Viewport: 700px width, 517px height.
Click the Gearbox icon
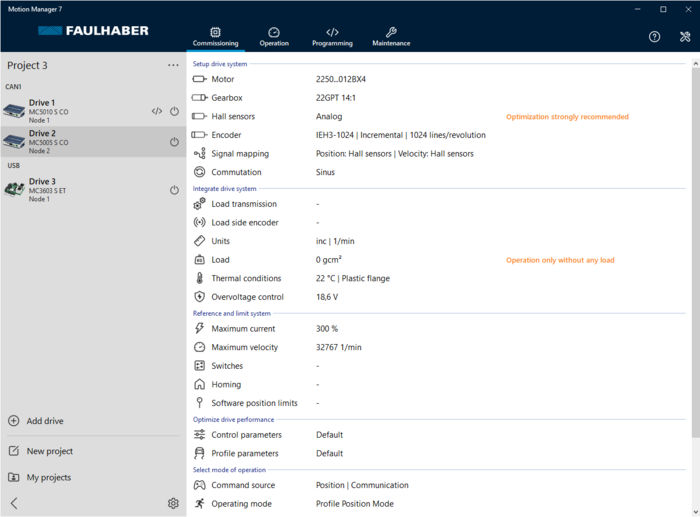point(200,98)
